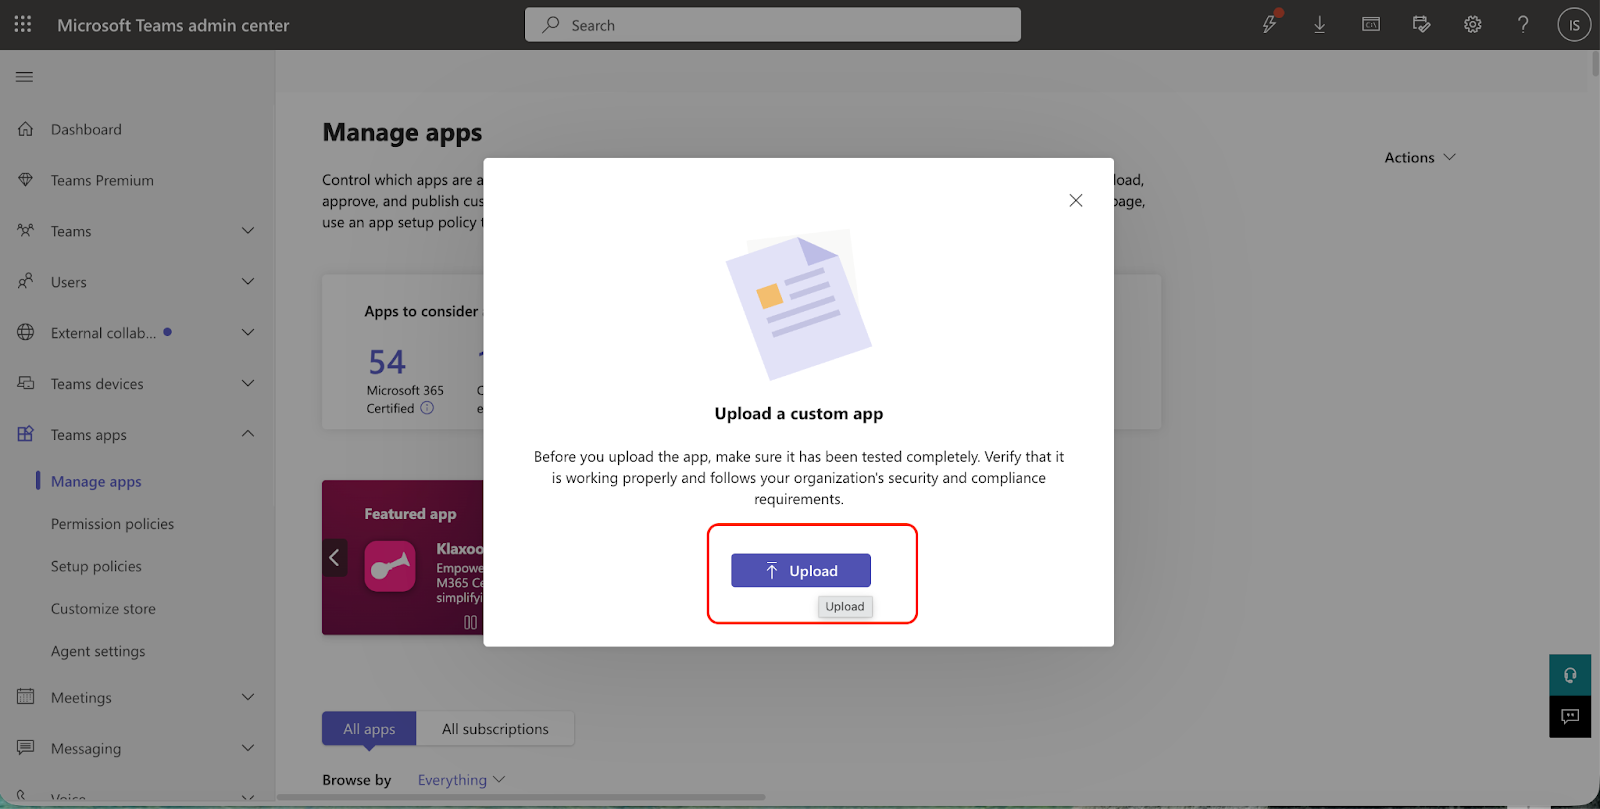The width and height of the screenshot is (1600, 809).
Task: Open the headset help widget
Action: (1570, 675)
